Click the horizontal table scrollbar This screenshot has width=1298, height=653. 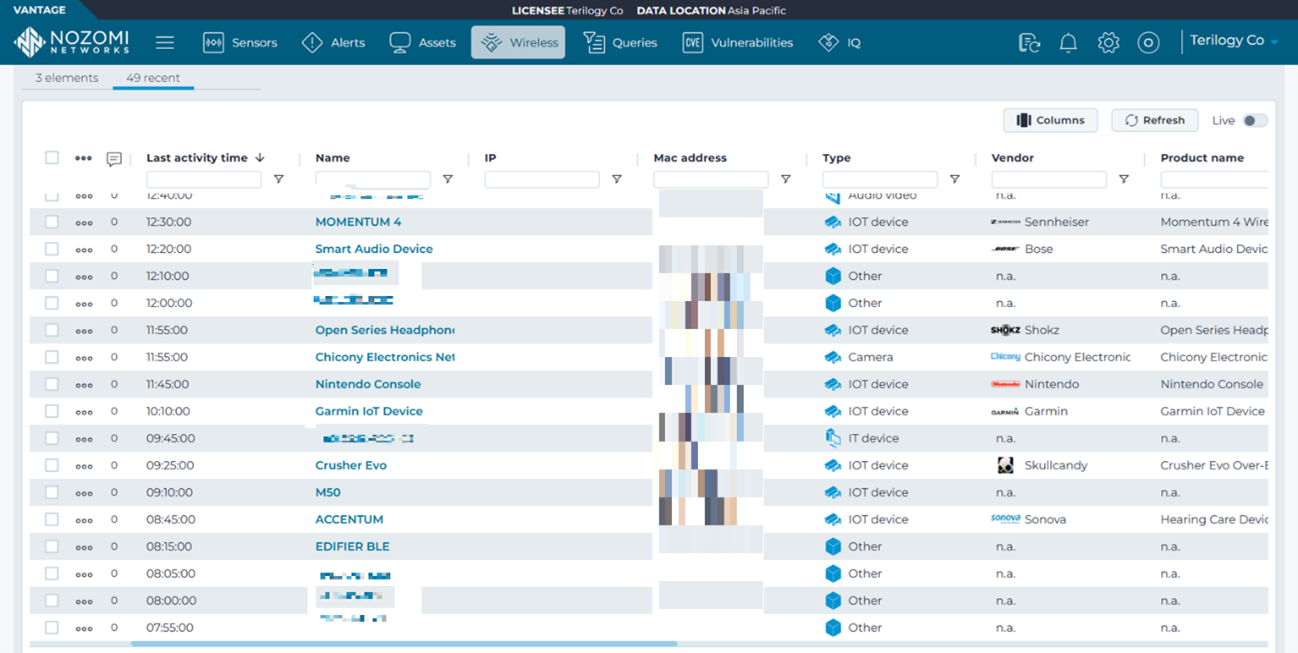404,644
